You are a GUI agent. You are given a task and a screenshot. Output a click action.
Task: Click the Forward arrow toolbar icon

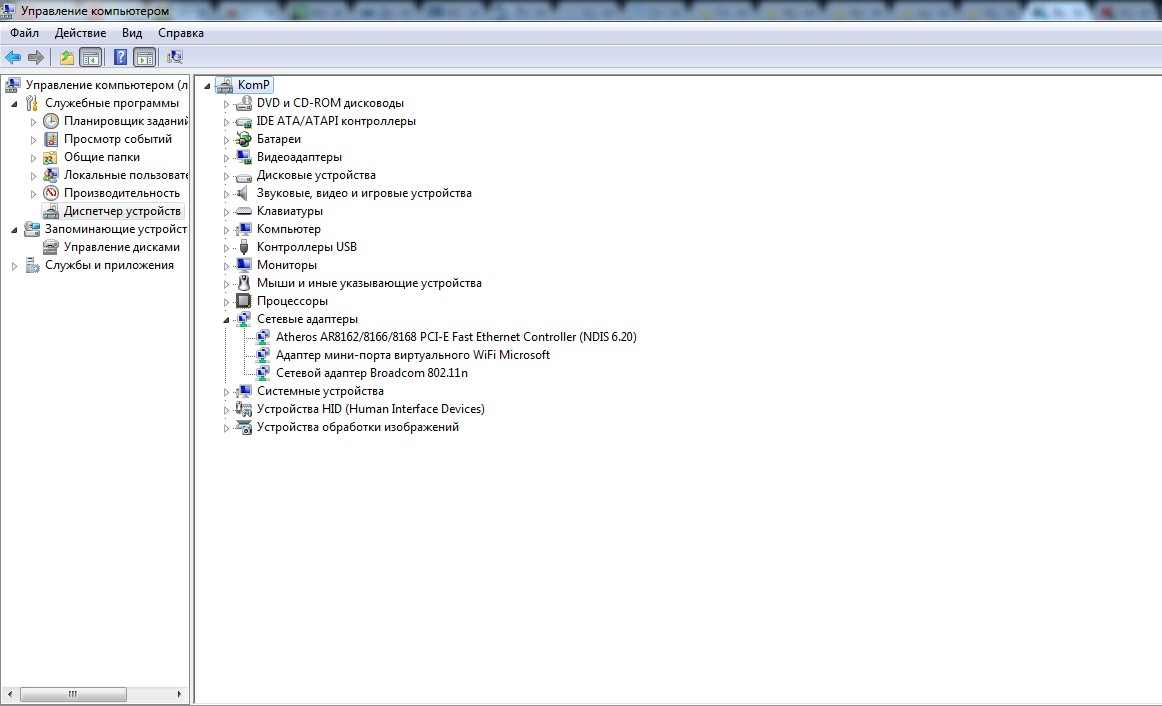(x=36, y=57)
